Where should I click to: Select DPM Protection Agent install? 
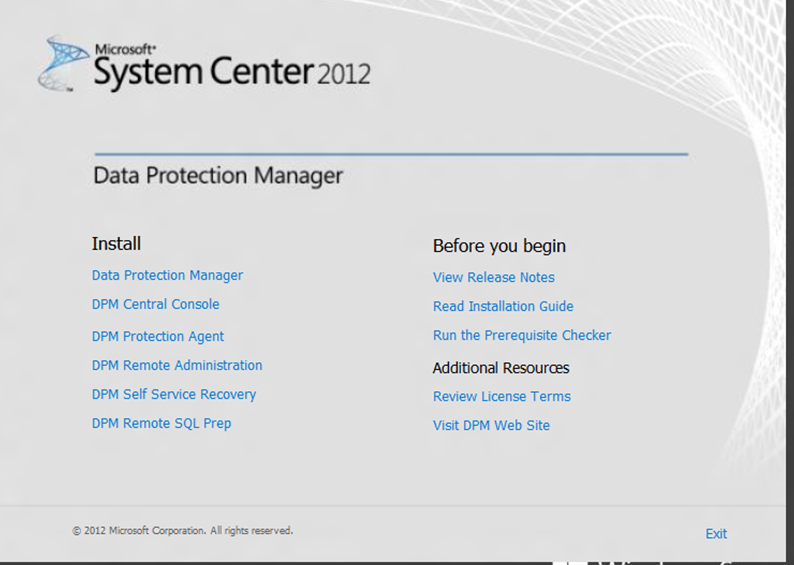(157, 337)
